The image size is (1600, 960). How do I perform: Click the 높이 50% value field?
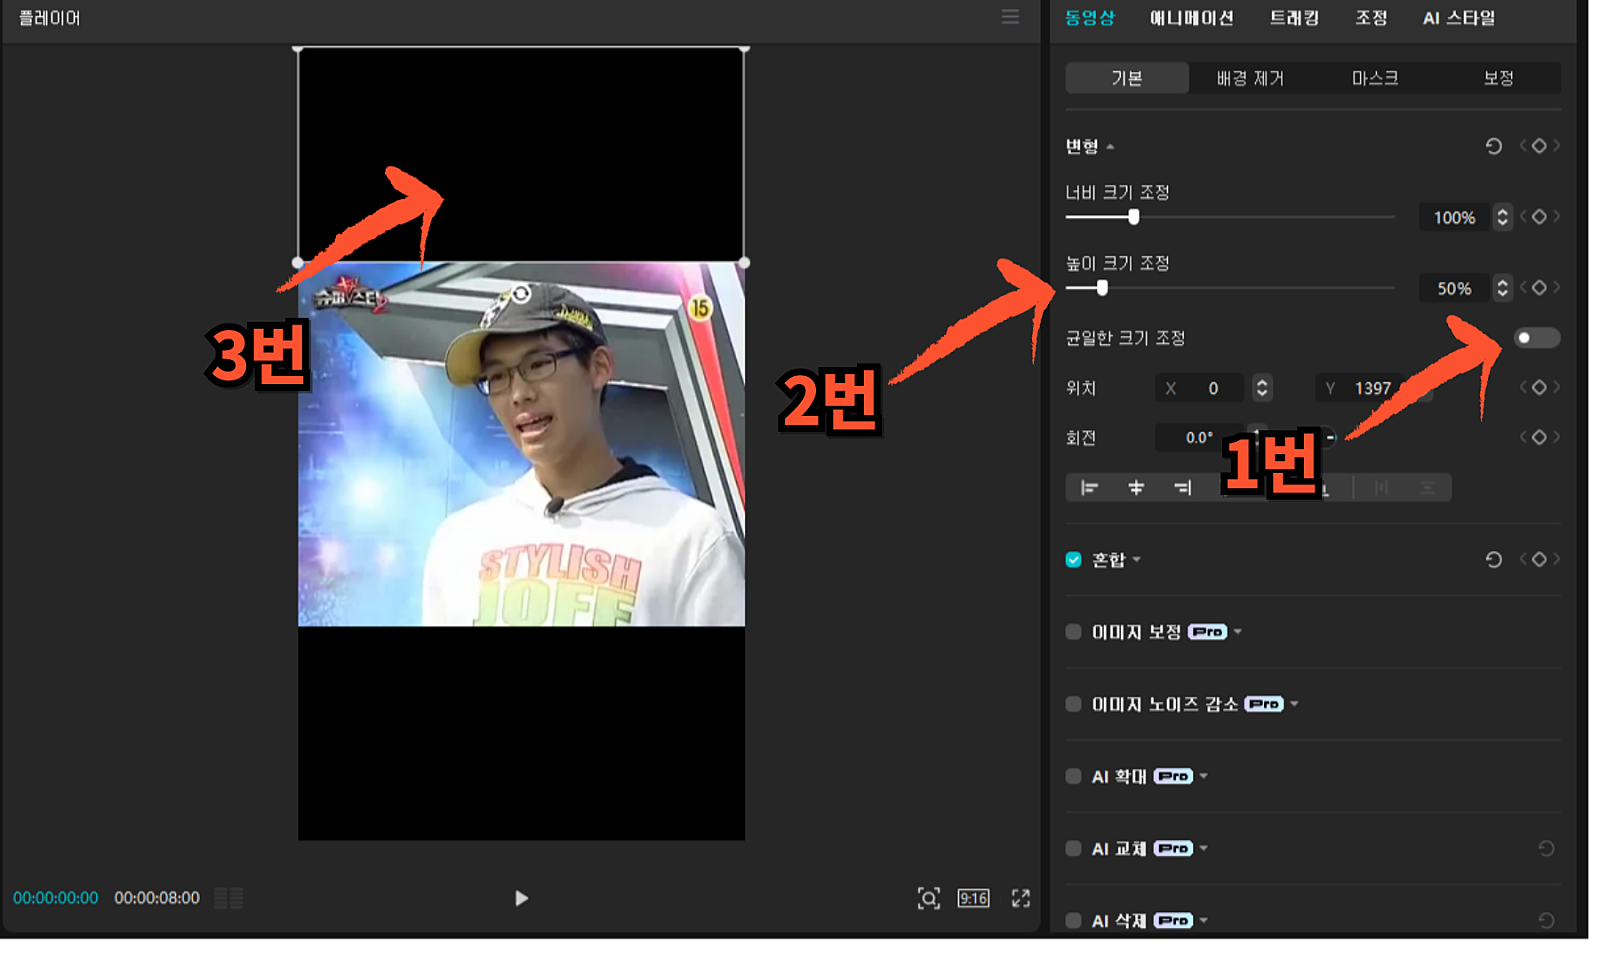[1454, 288]
